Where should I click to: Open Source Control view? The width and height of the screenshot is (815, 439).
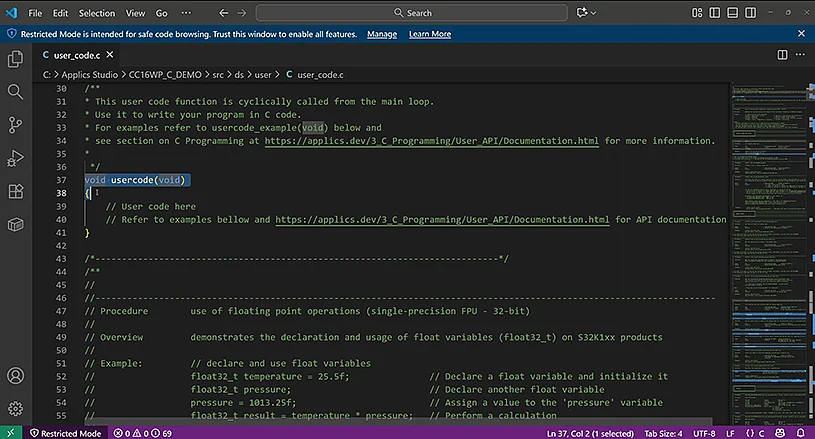tap(16, 125)
